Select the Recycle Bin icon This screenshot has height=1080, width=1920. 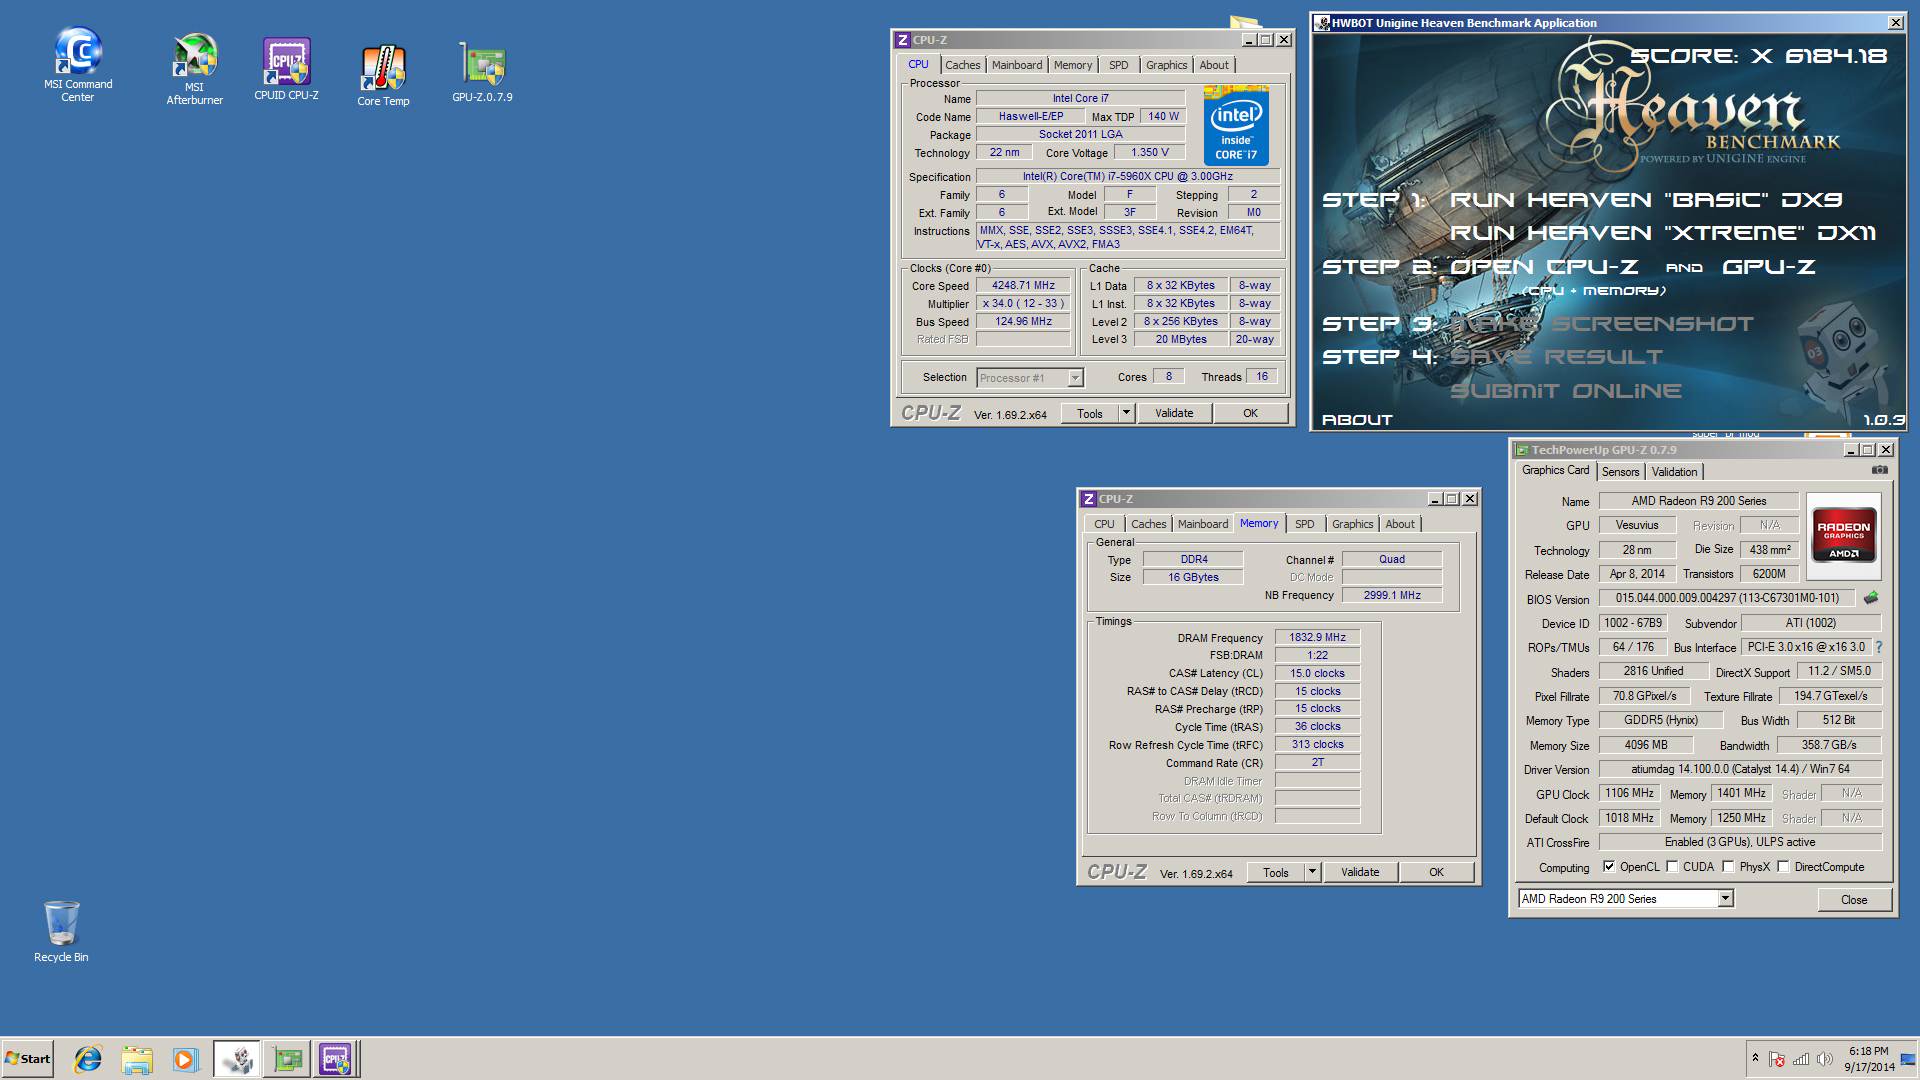tap(61, 930)
